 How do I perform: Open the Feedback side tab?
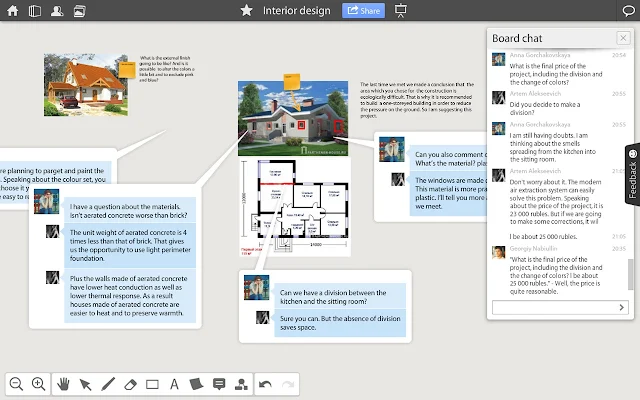click(x=632, y=174)
